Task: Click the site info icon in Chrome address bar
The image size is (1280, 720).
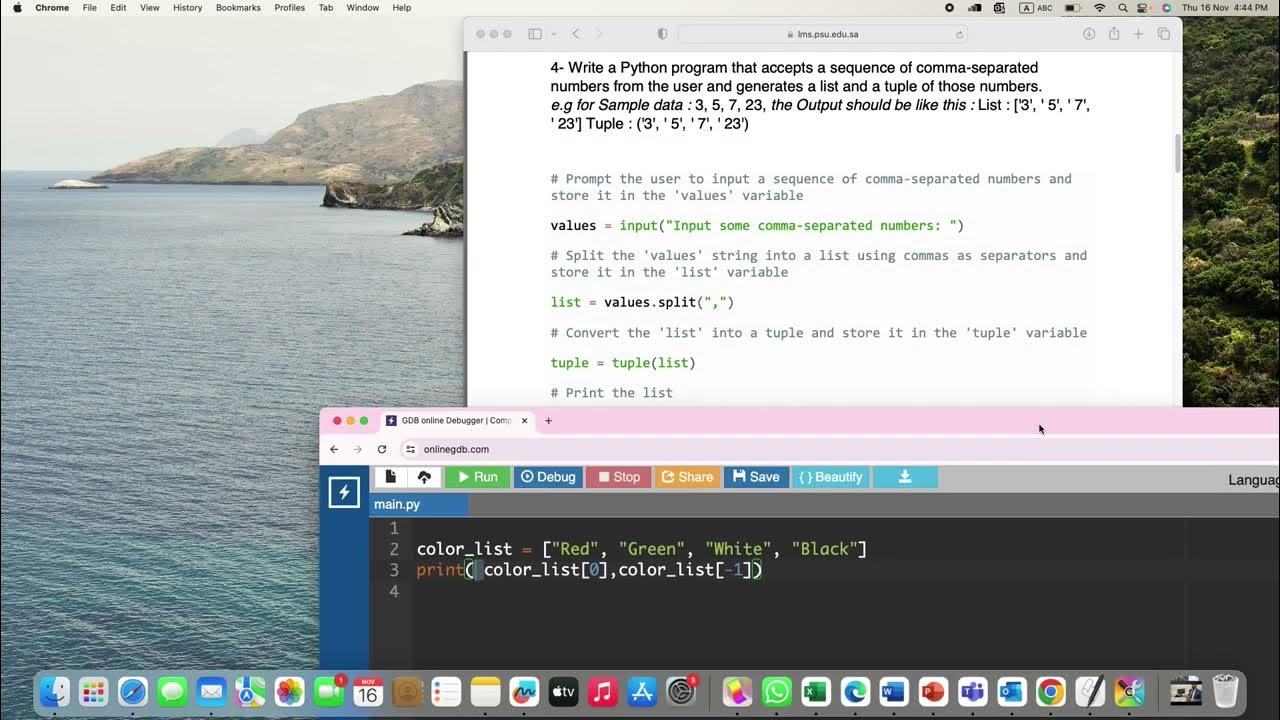Action: click(x=410, y=449)
